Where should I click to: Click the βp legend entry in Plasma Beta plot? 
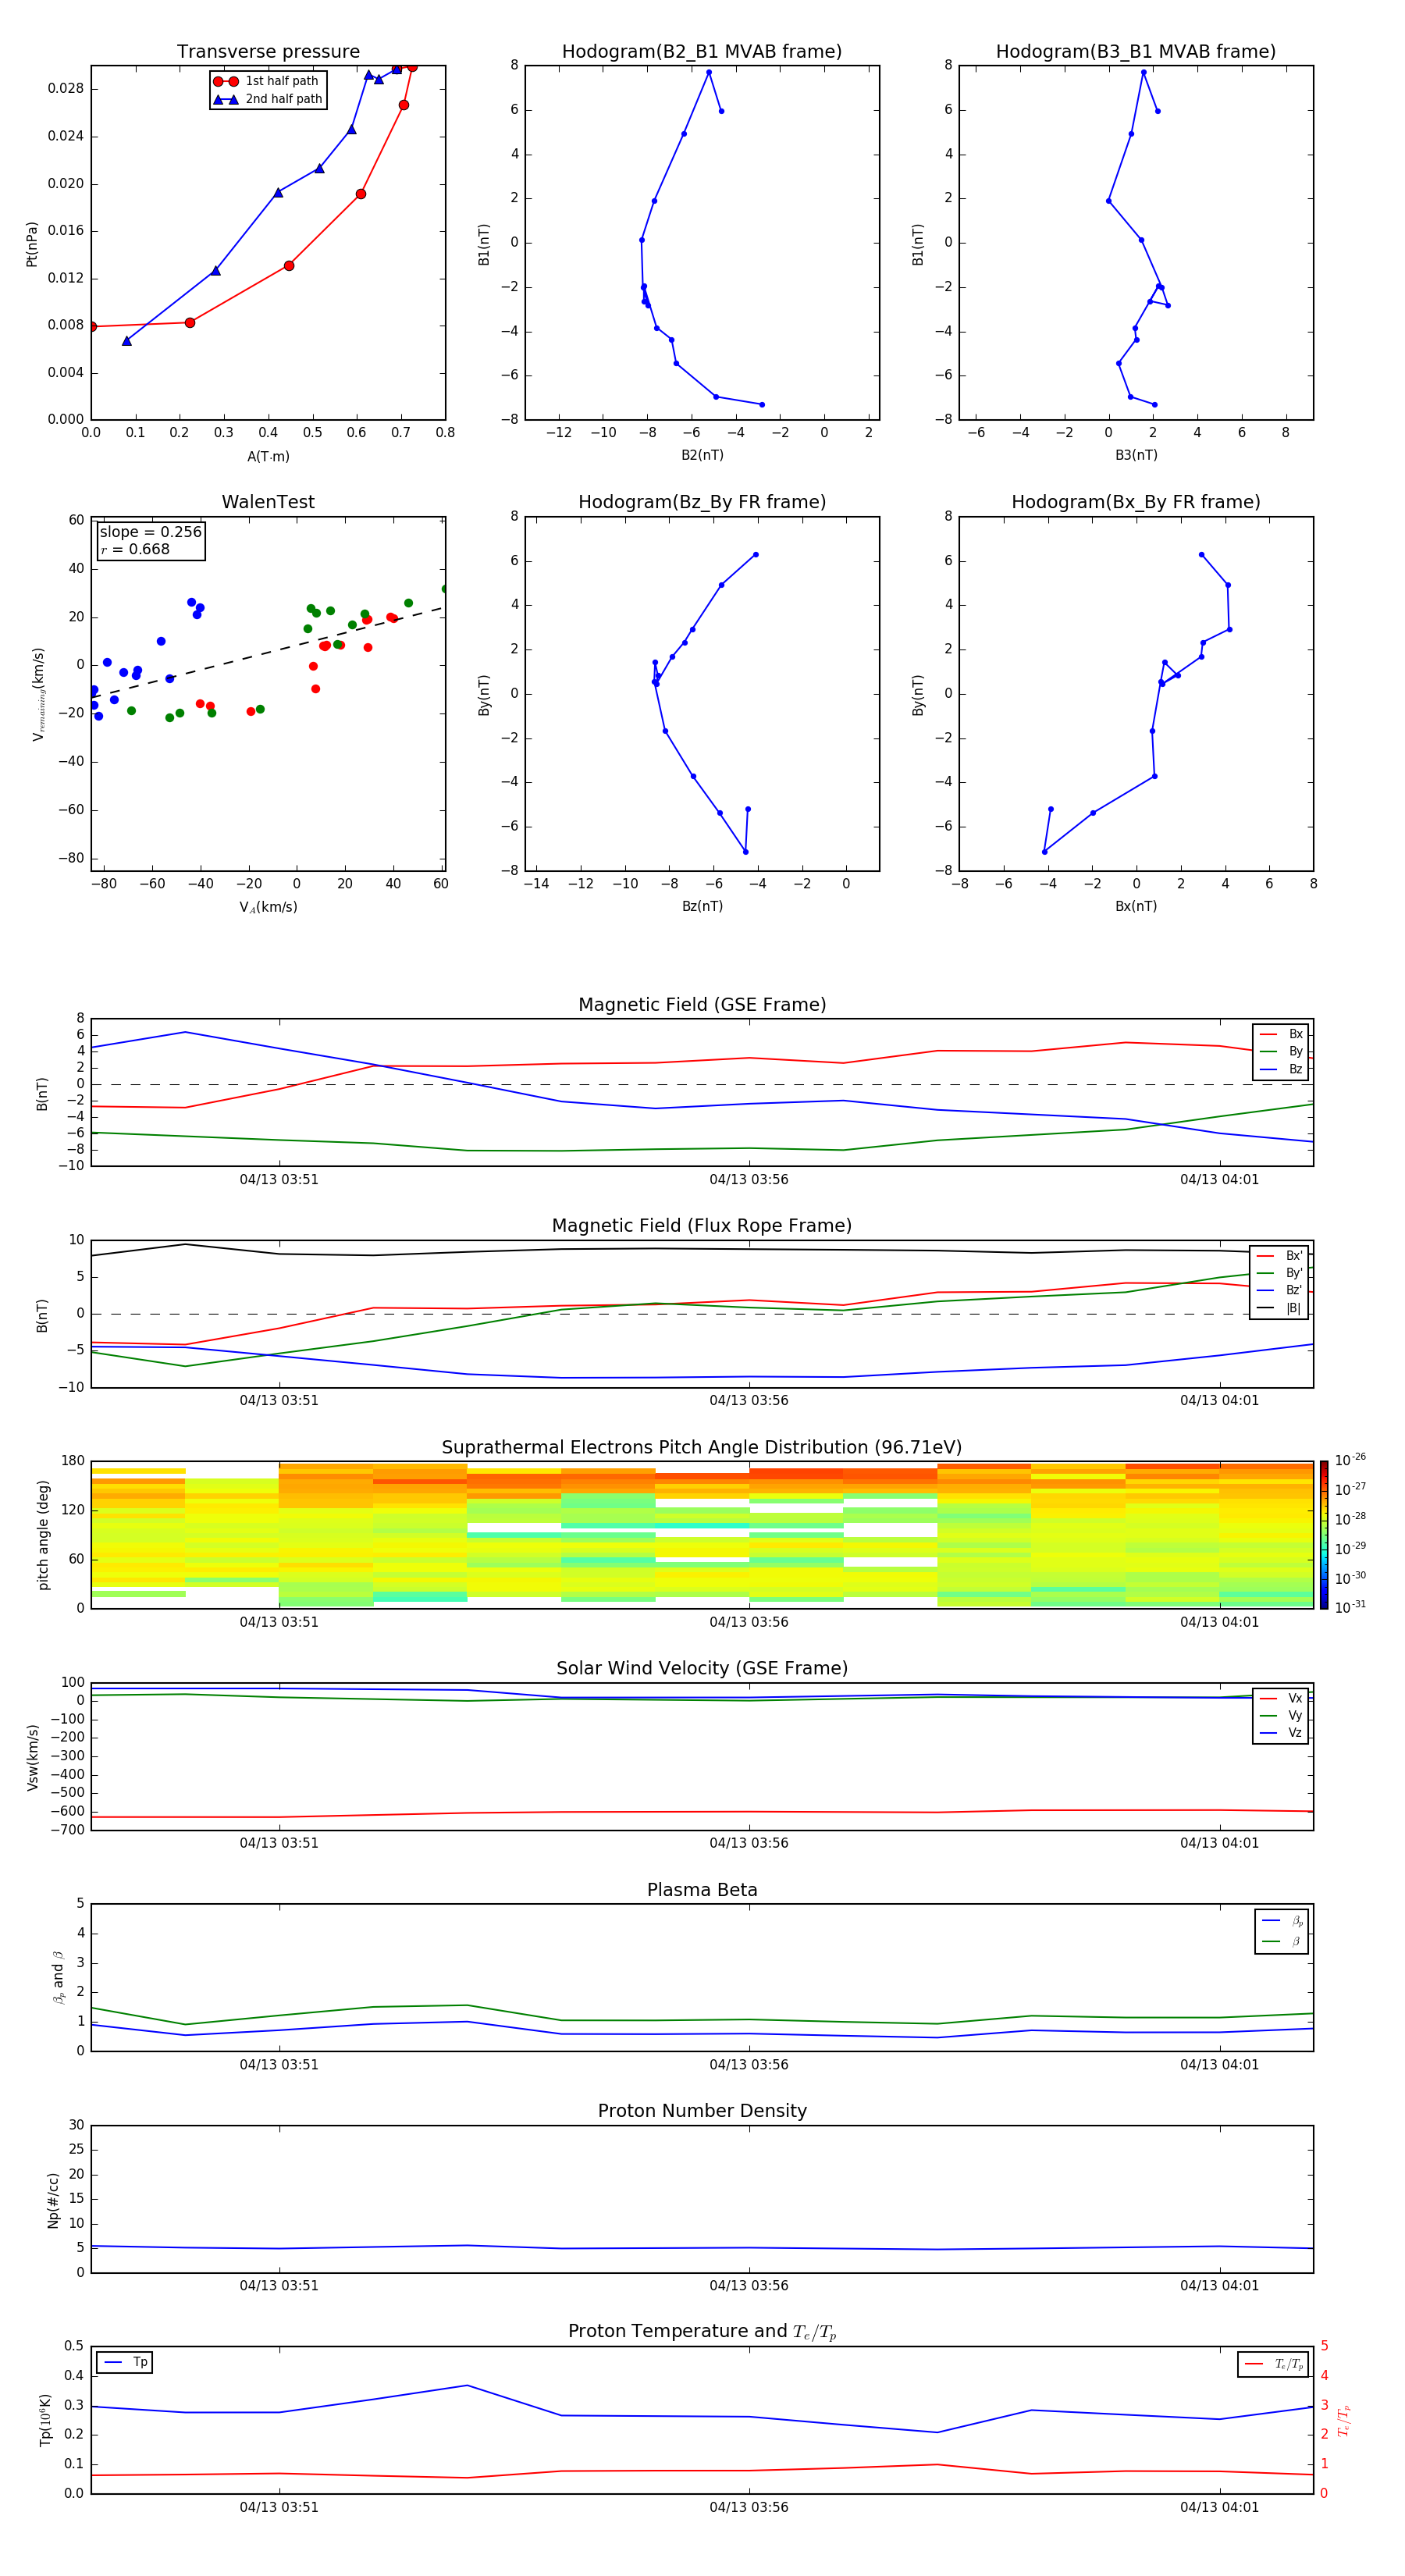[x=1282, y=1921]
